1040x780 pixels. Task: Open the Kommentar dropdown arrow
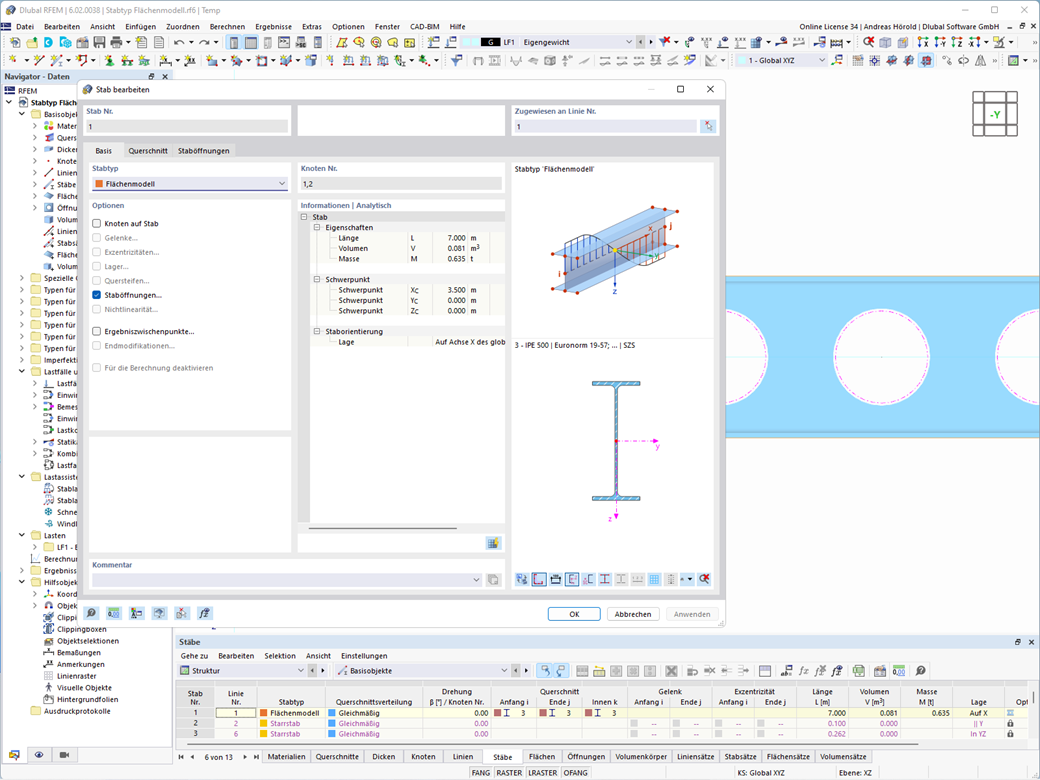point(476,580)
